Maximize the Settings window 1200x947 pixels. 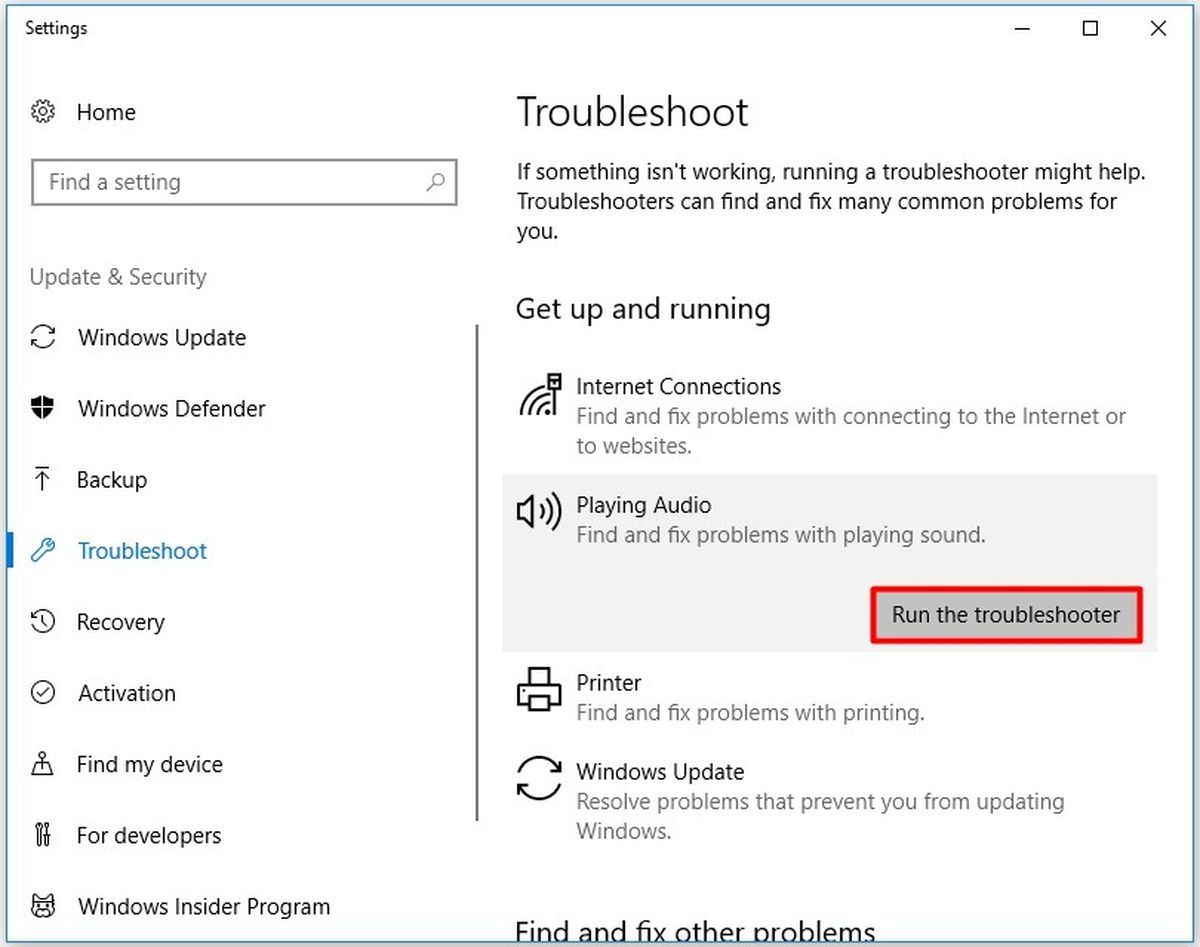[x=1090, y=29]
